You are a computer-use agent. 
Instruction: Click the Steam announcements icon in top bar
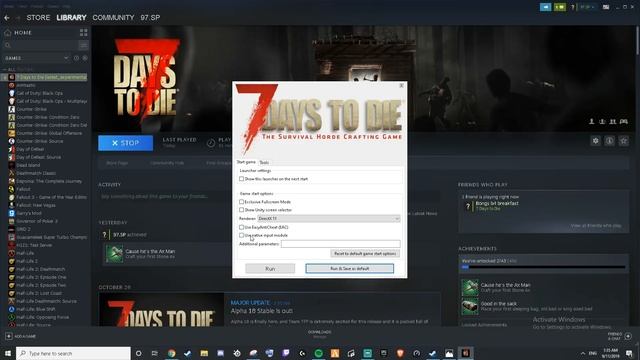[x=545, y=7]
